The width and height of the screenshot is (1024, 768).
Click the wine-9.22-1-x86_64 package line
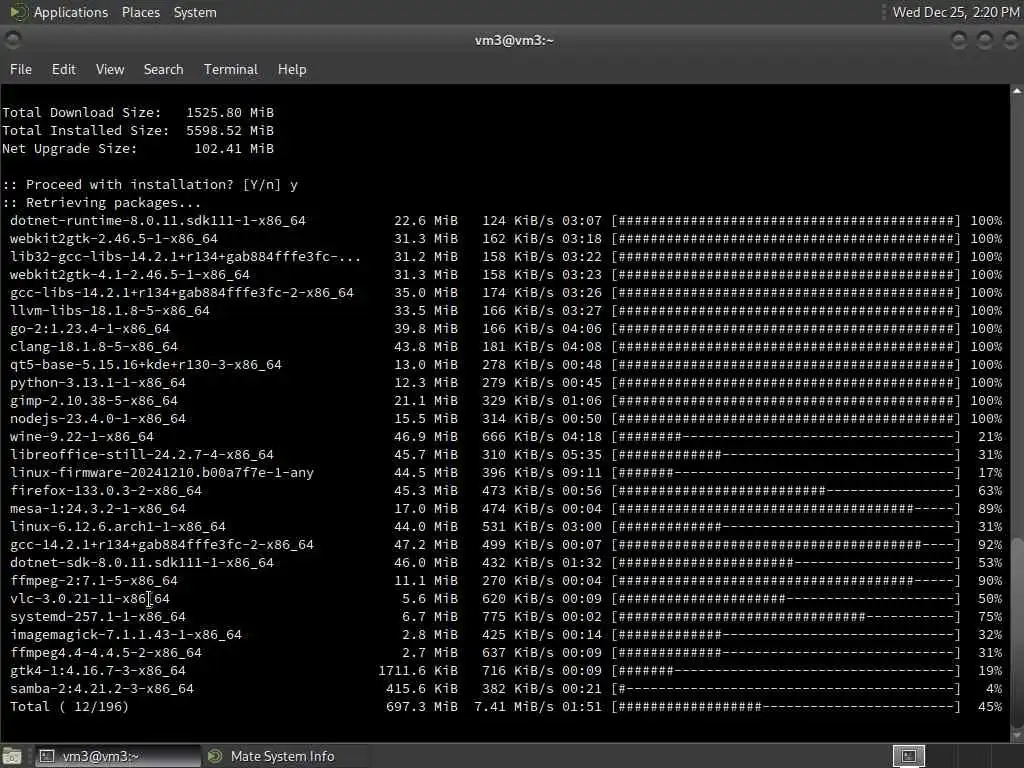tap(505, 436)
